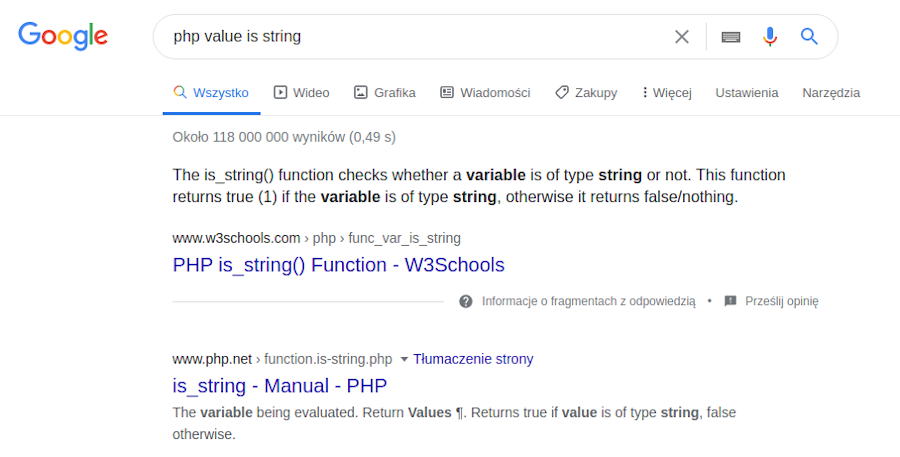Click the feedback flag icon

(730, 301)
